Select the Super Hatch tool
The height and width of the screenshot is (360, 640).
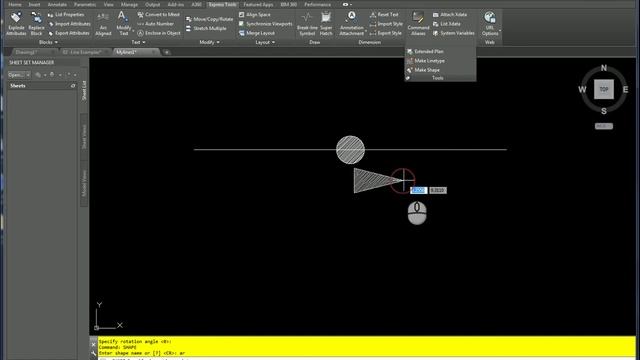tap(326, 23)
